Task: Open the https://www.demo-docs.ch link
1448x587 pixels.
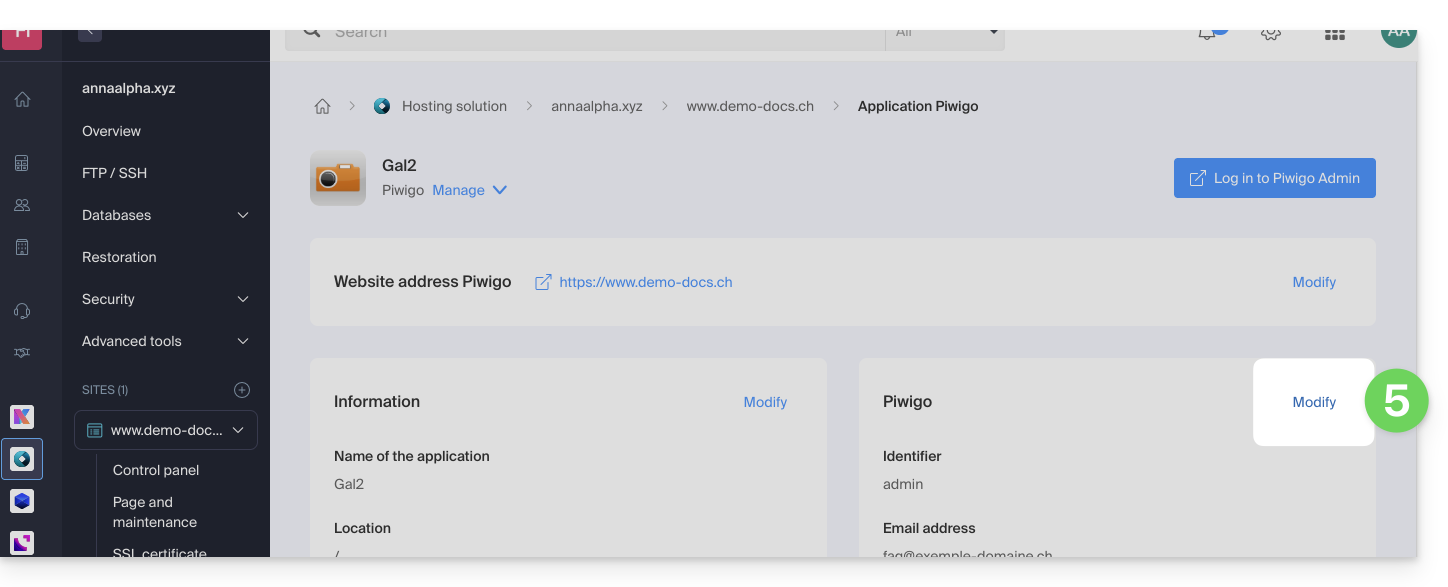Action: (645, 282)
